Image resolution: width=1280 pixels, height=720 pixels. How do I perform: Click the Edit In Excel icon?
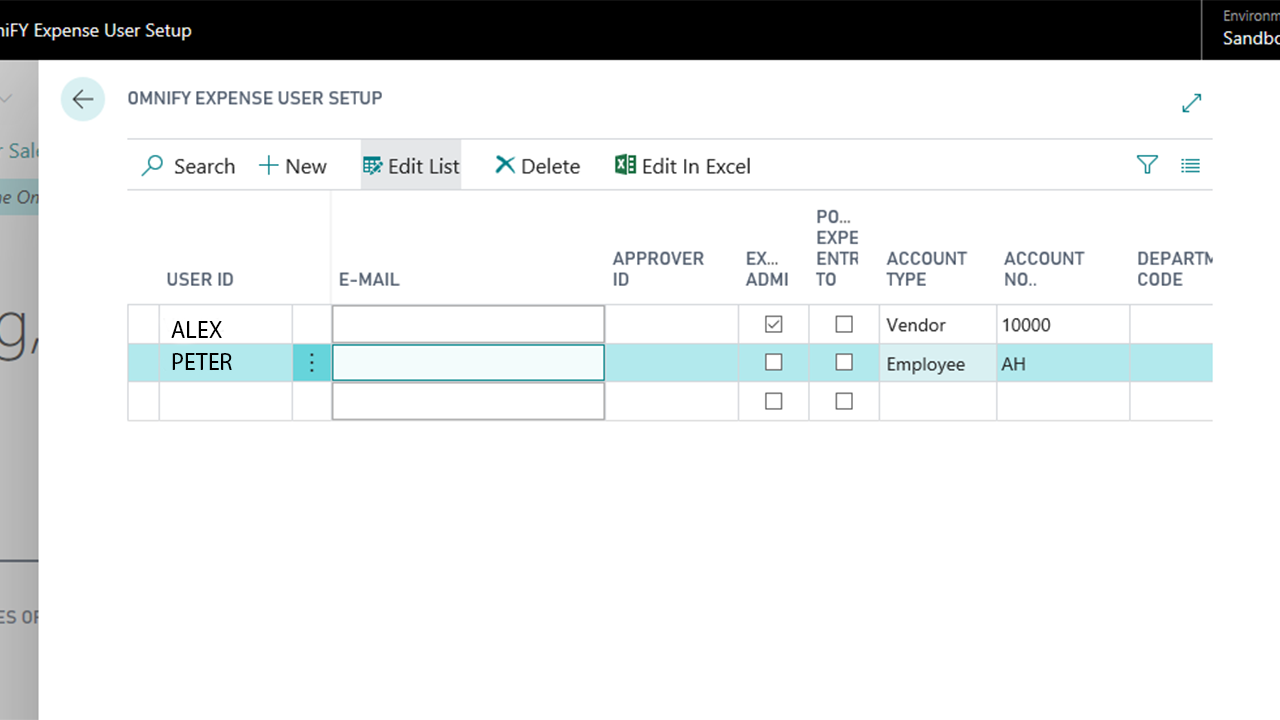[x=625, y=165]
